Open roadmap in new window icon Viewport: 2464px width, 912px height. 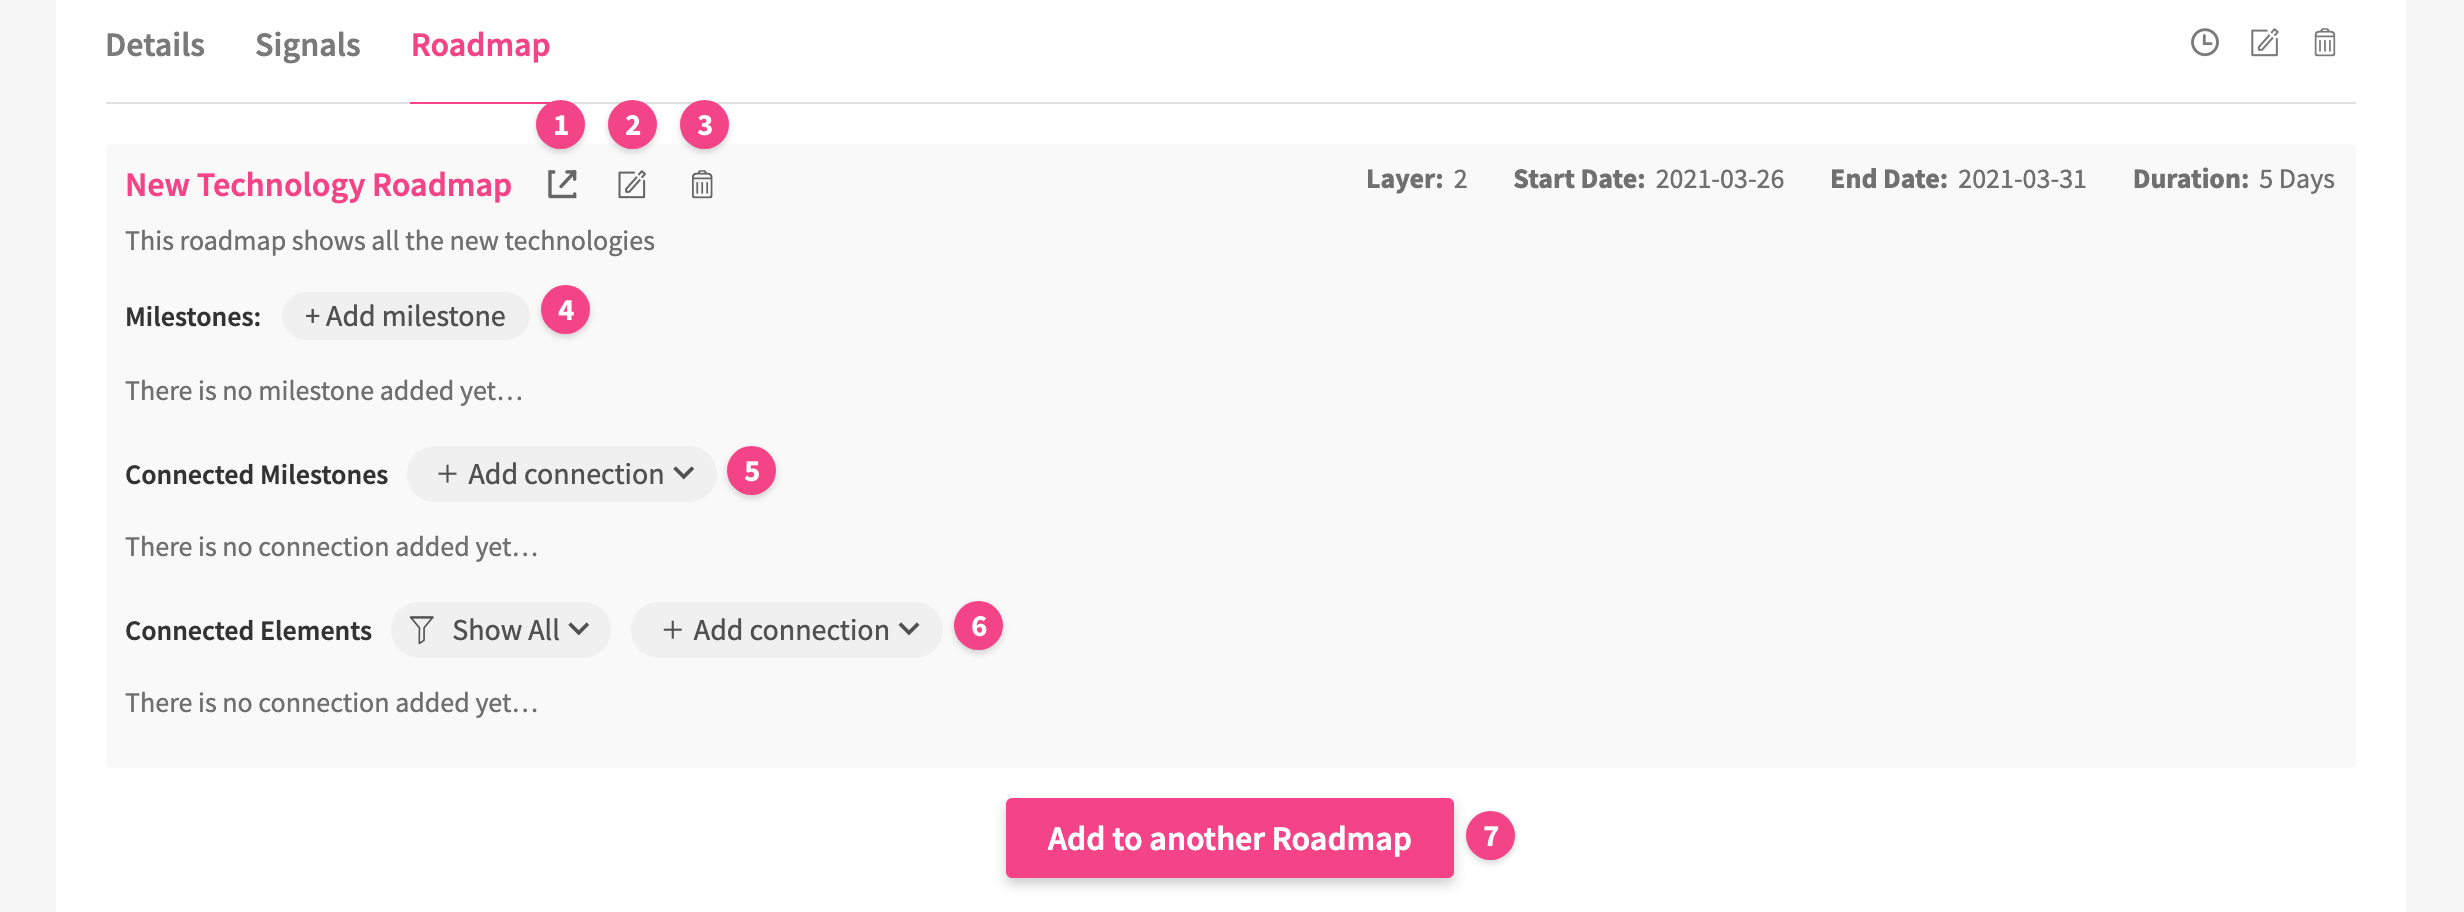coord(562,184)
